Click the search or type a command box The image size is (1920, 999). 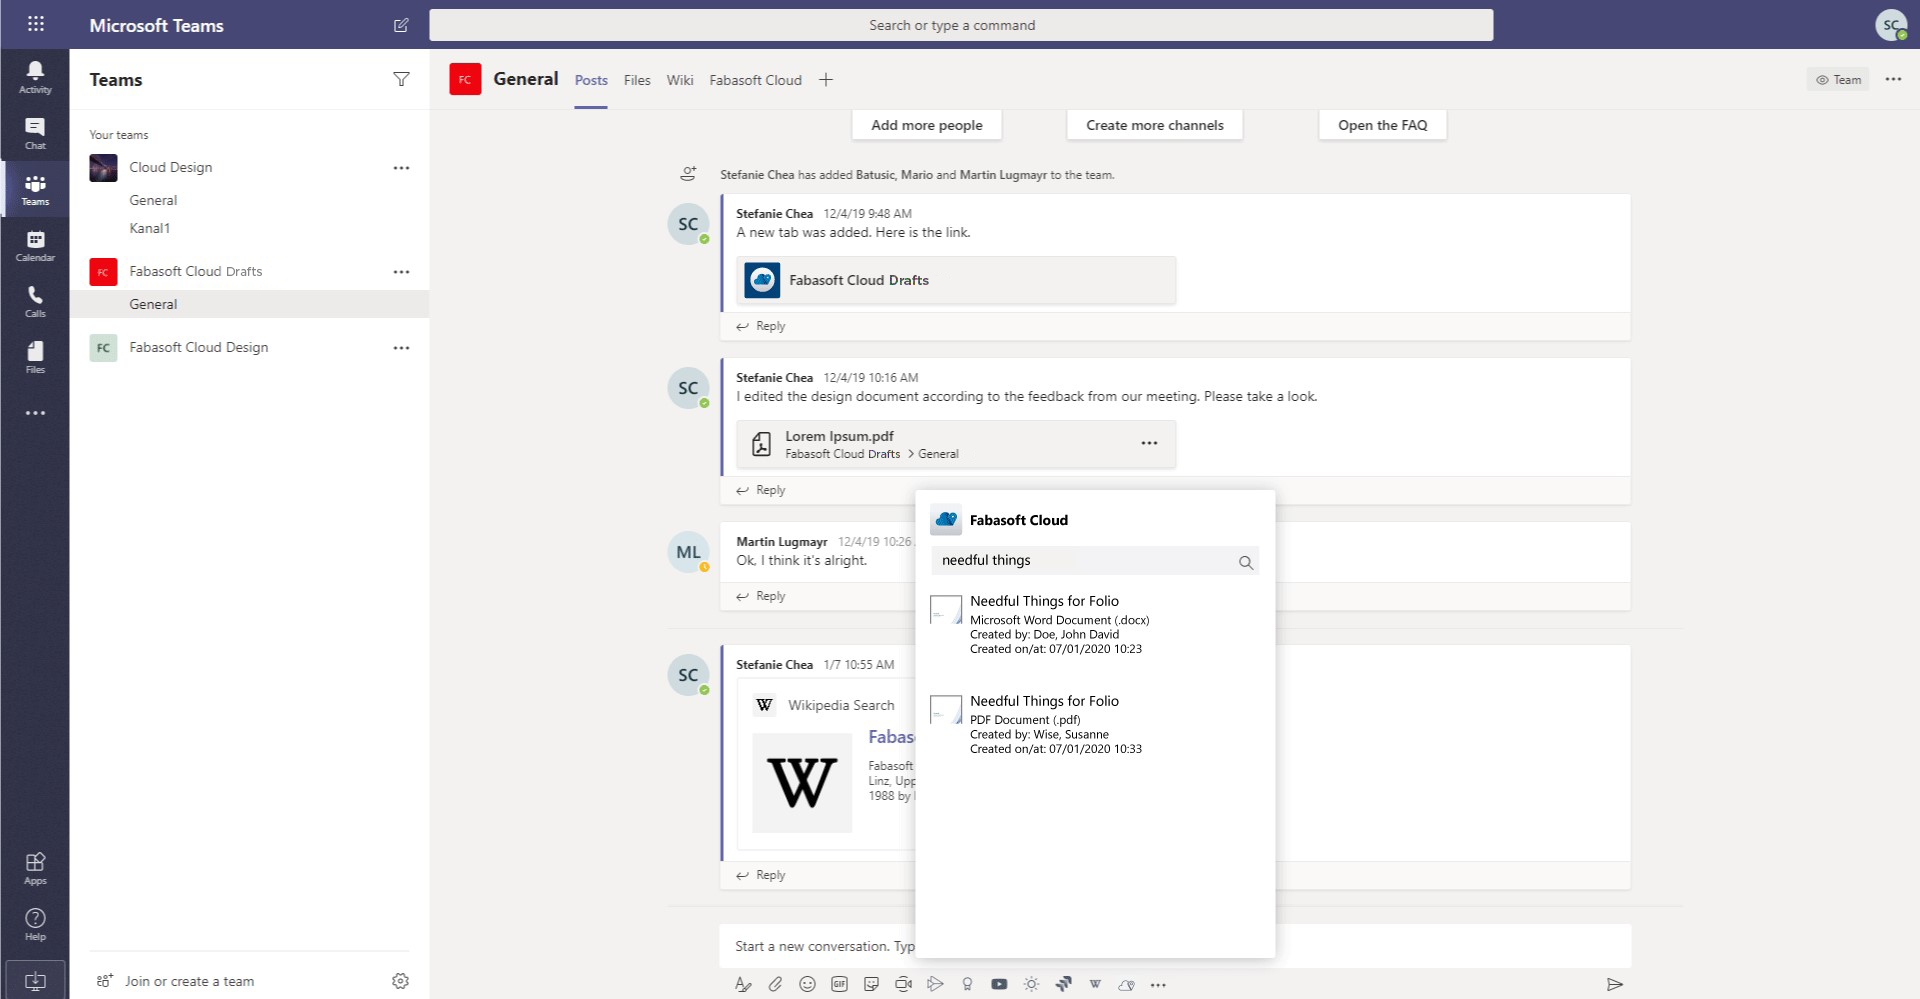pos(961,25)
